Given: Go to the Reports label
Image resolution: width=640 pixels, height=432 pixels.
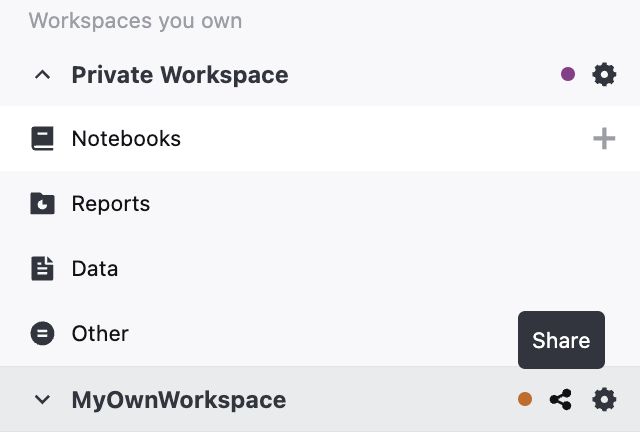Looking at the screenshot, I should coord(111,204).
